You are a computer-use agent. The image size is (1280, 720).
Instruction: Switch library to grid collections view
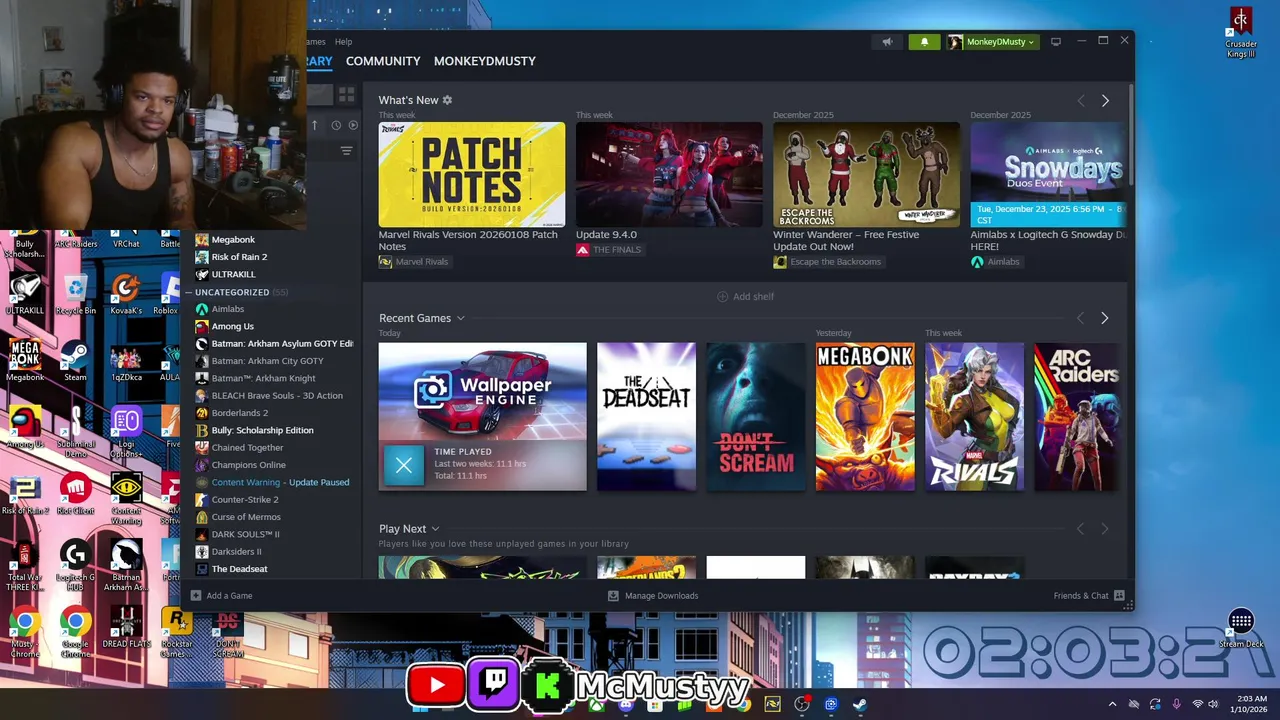tap(346, 95)
